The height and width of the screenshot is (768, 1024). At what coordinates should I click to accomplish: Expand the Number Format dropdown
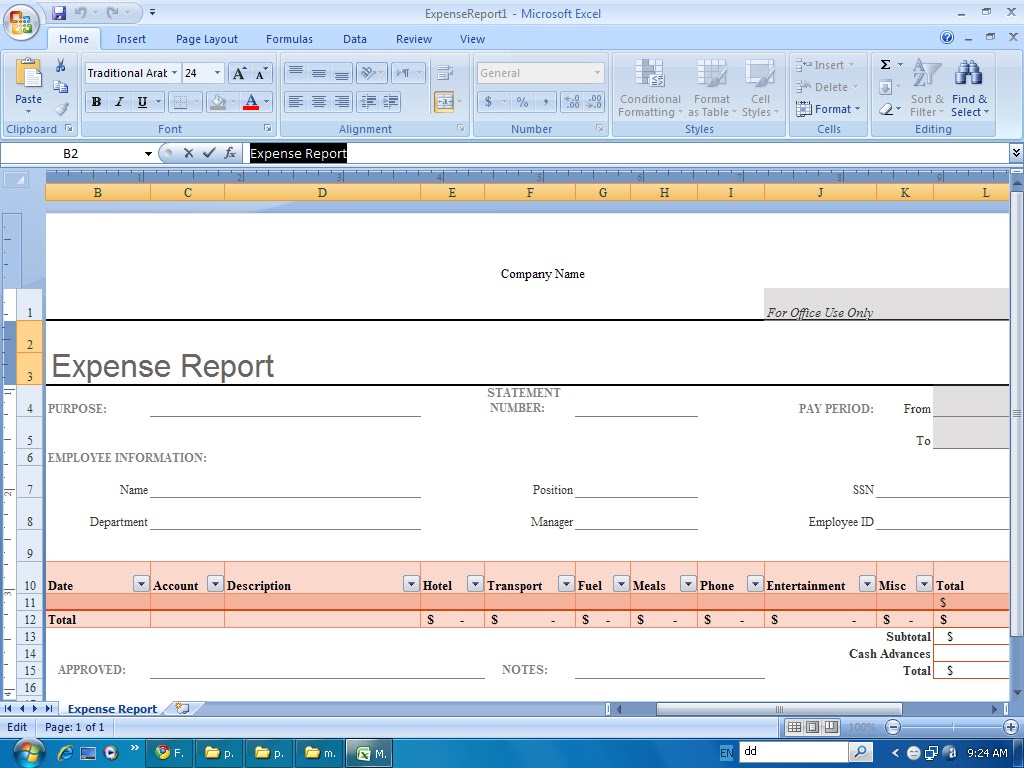click(597, 73)
